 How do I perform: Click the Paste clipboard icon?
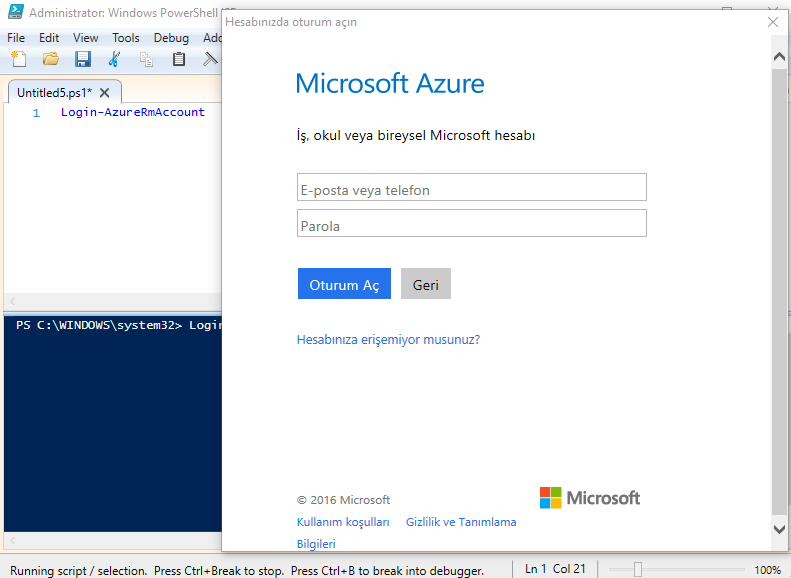click(x=178, y=59)
